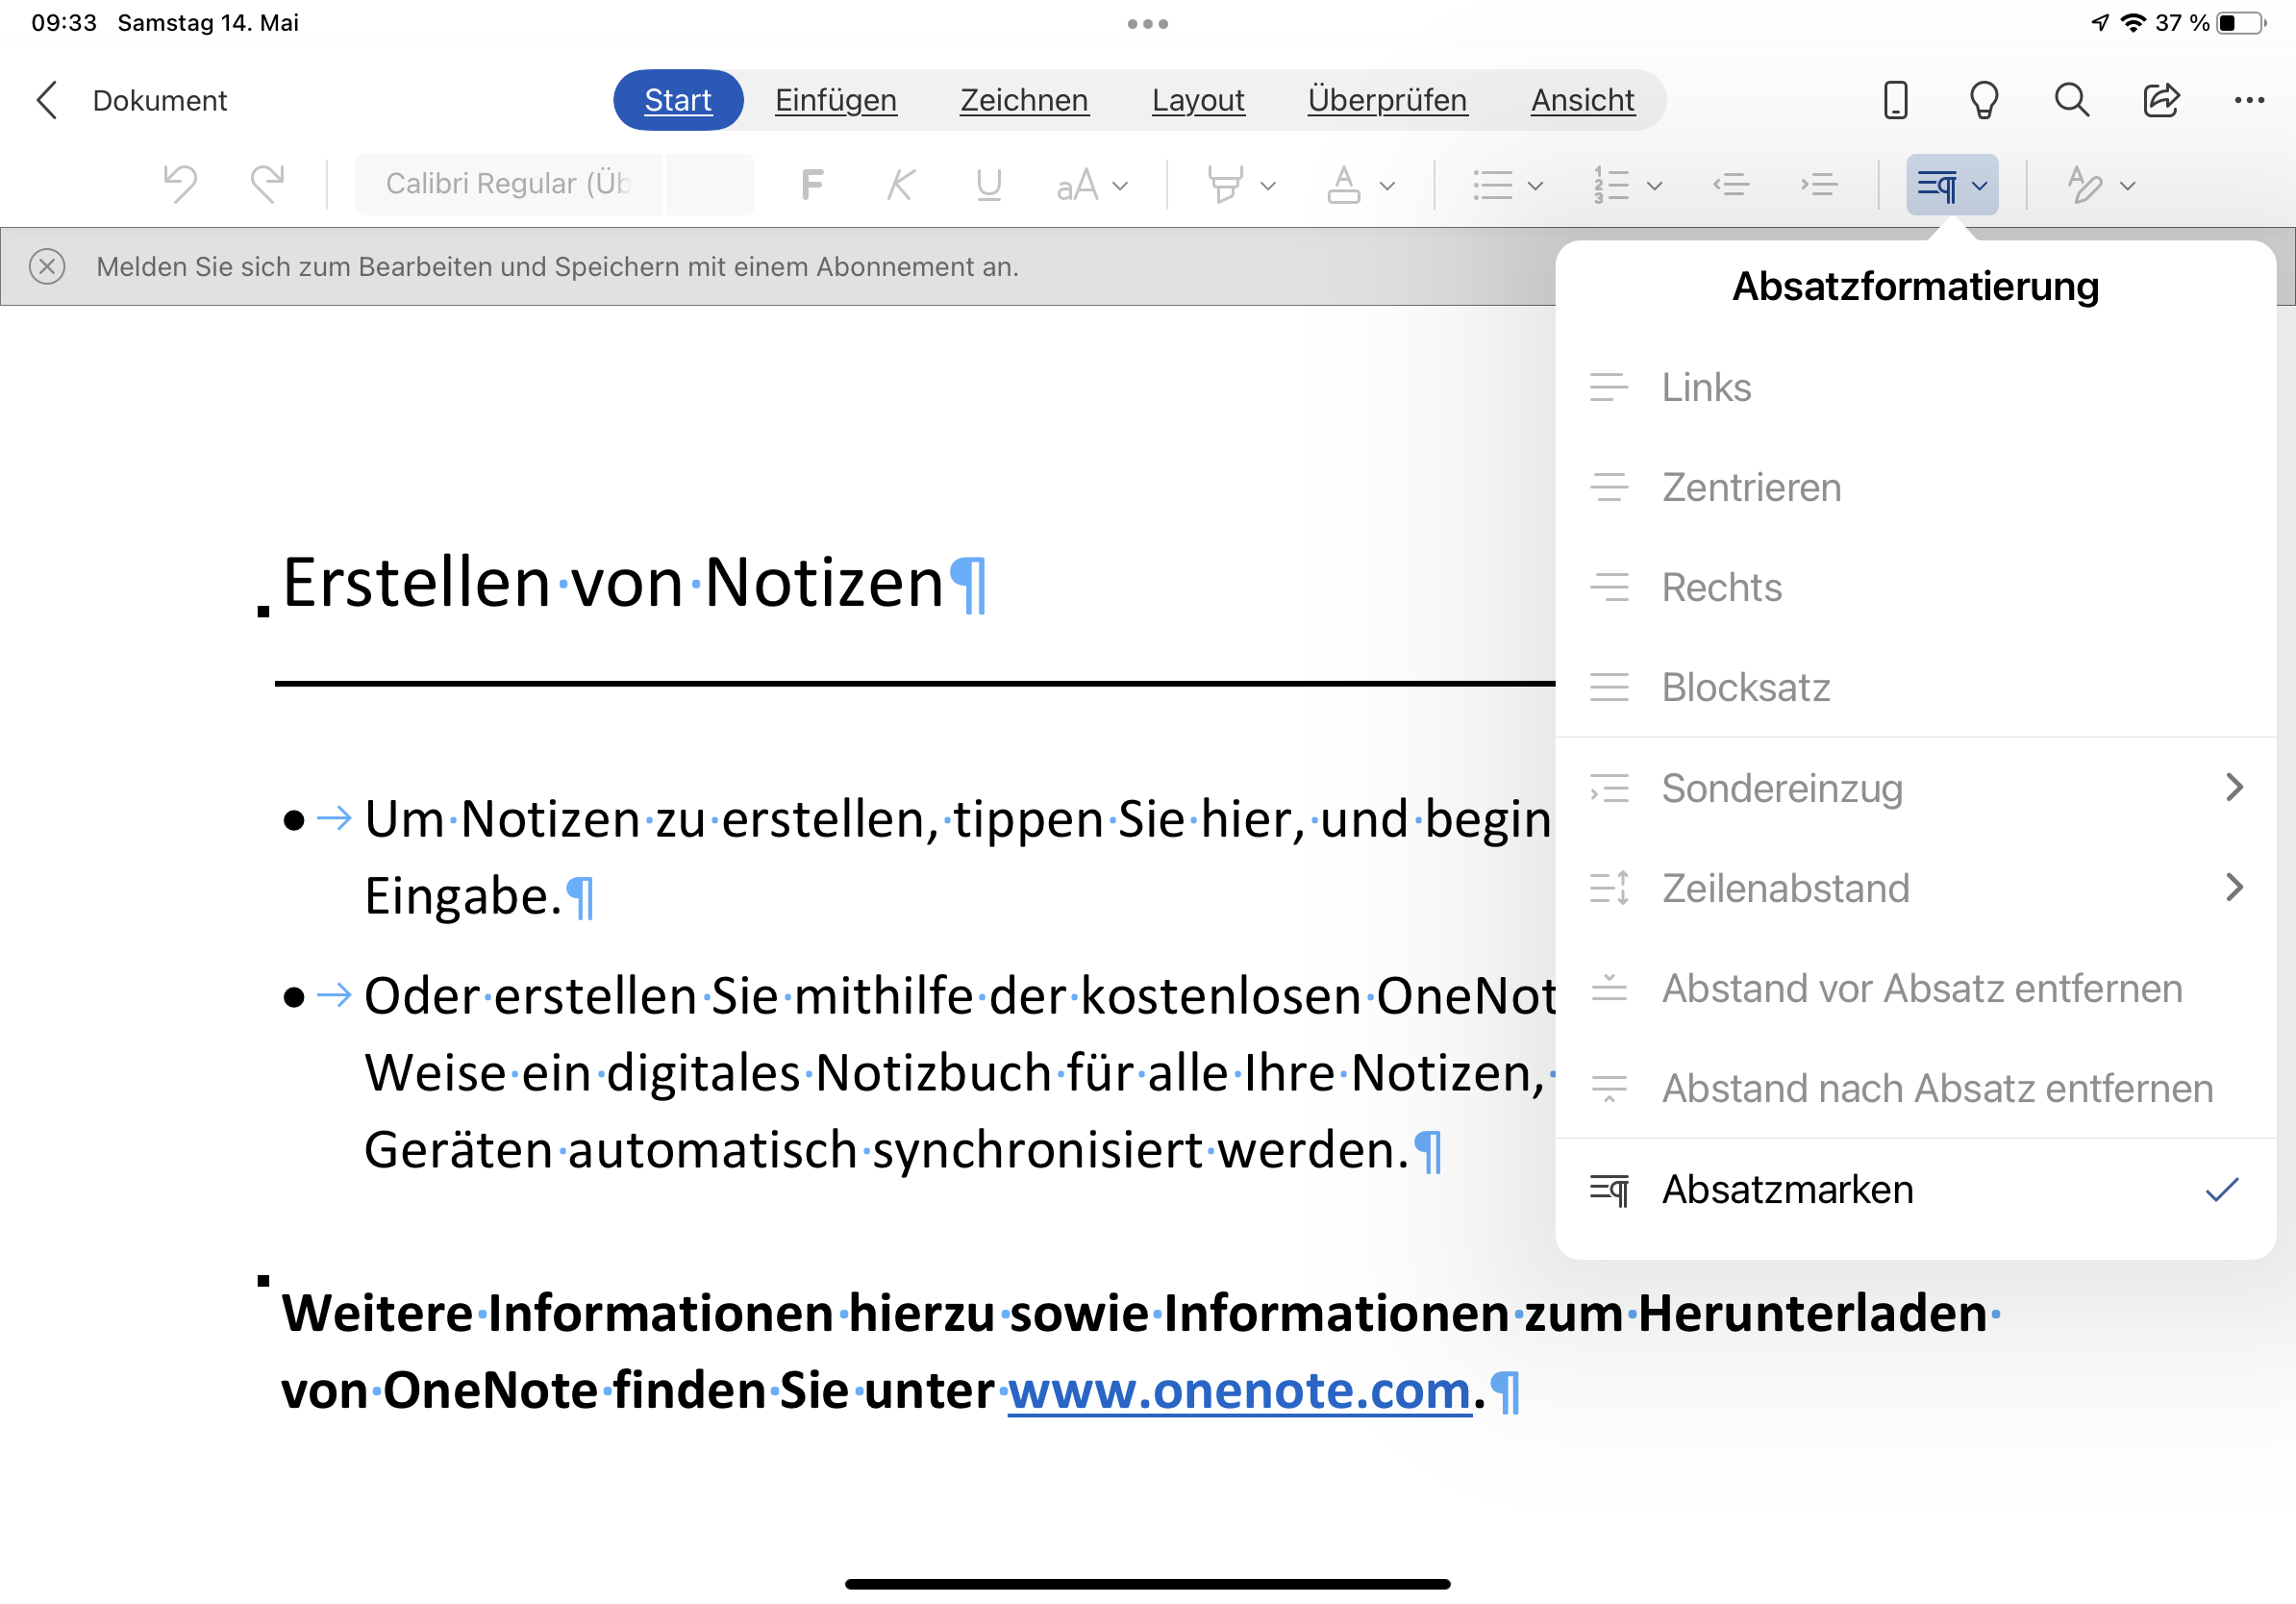Open the Einfügen ribbon tab
Image resolution: width=2296 pixels, height=1604 pixels.
pos(834,98)
